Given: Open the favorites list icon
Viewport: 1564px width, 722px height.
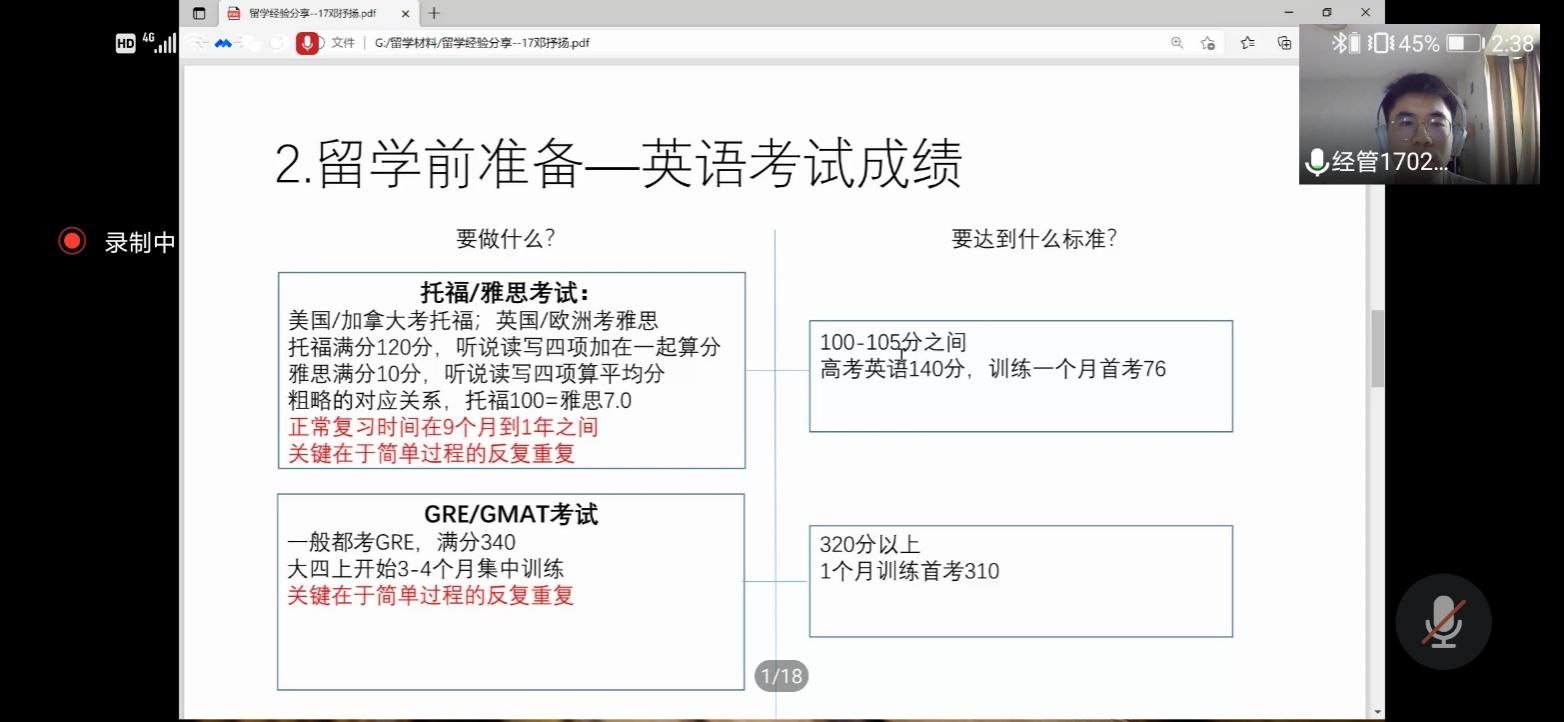Looking at the screenshot, I should click(1247, 43).
